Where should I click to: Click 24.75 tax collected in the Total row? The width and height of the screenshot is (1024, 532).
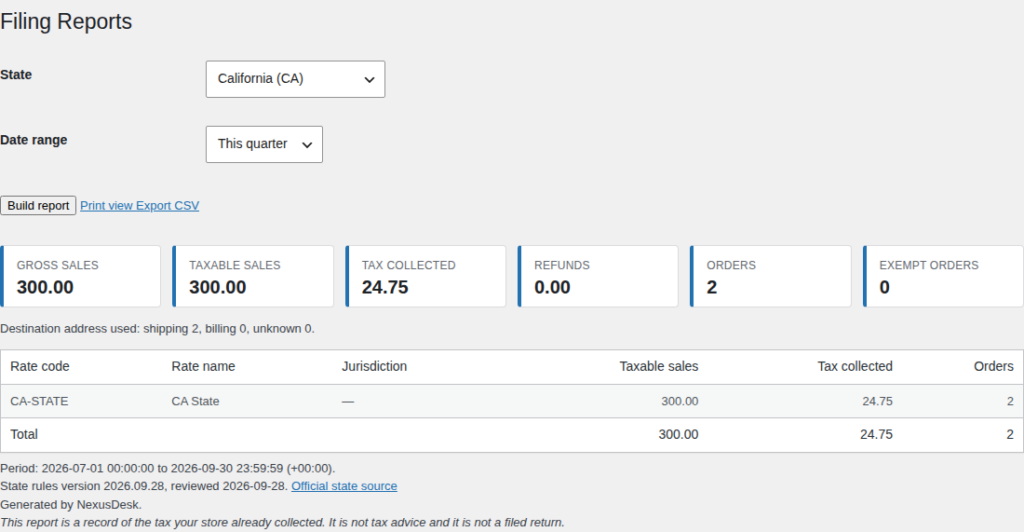[x=876, y=435]
